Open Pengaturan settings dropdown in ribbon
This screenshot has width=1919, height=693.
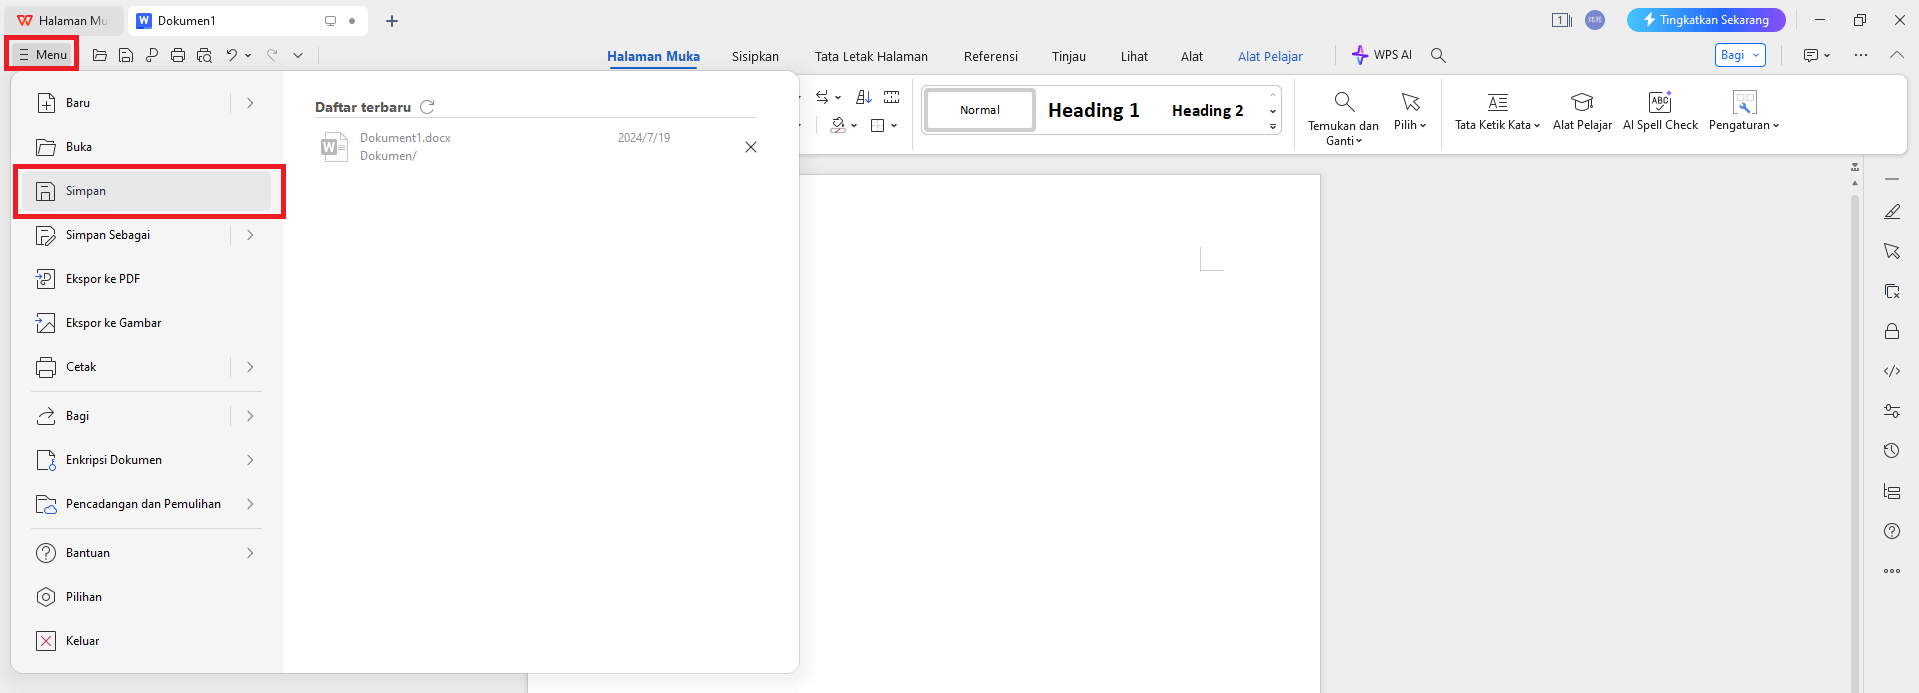pyautogui.click(x=1744, y=111)
